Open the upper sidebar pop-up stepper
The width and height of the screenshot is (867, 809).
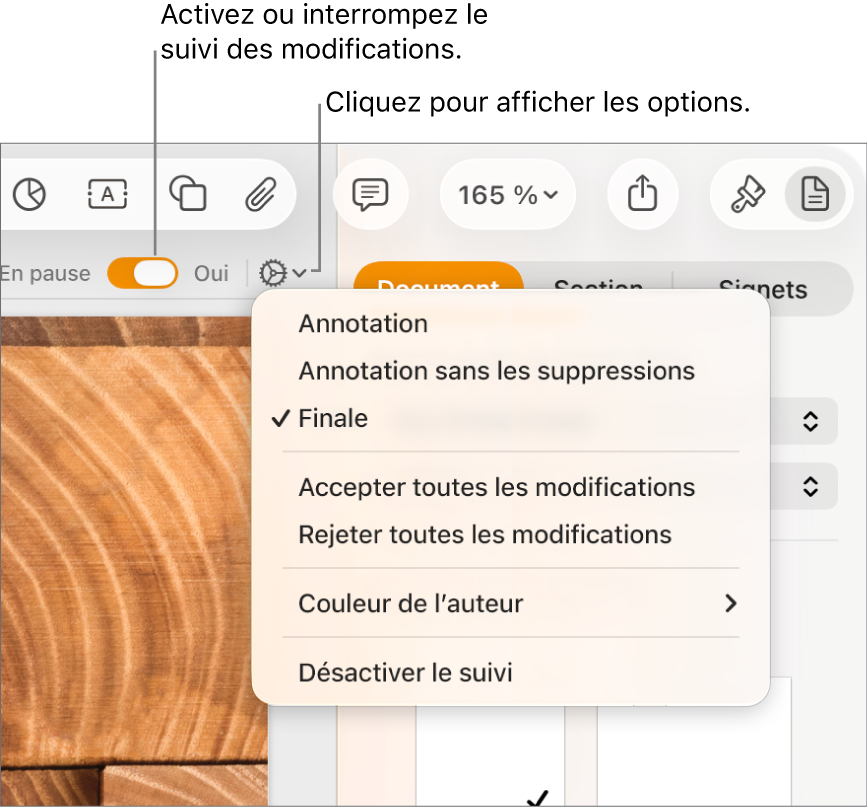810,421
